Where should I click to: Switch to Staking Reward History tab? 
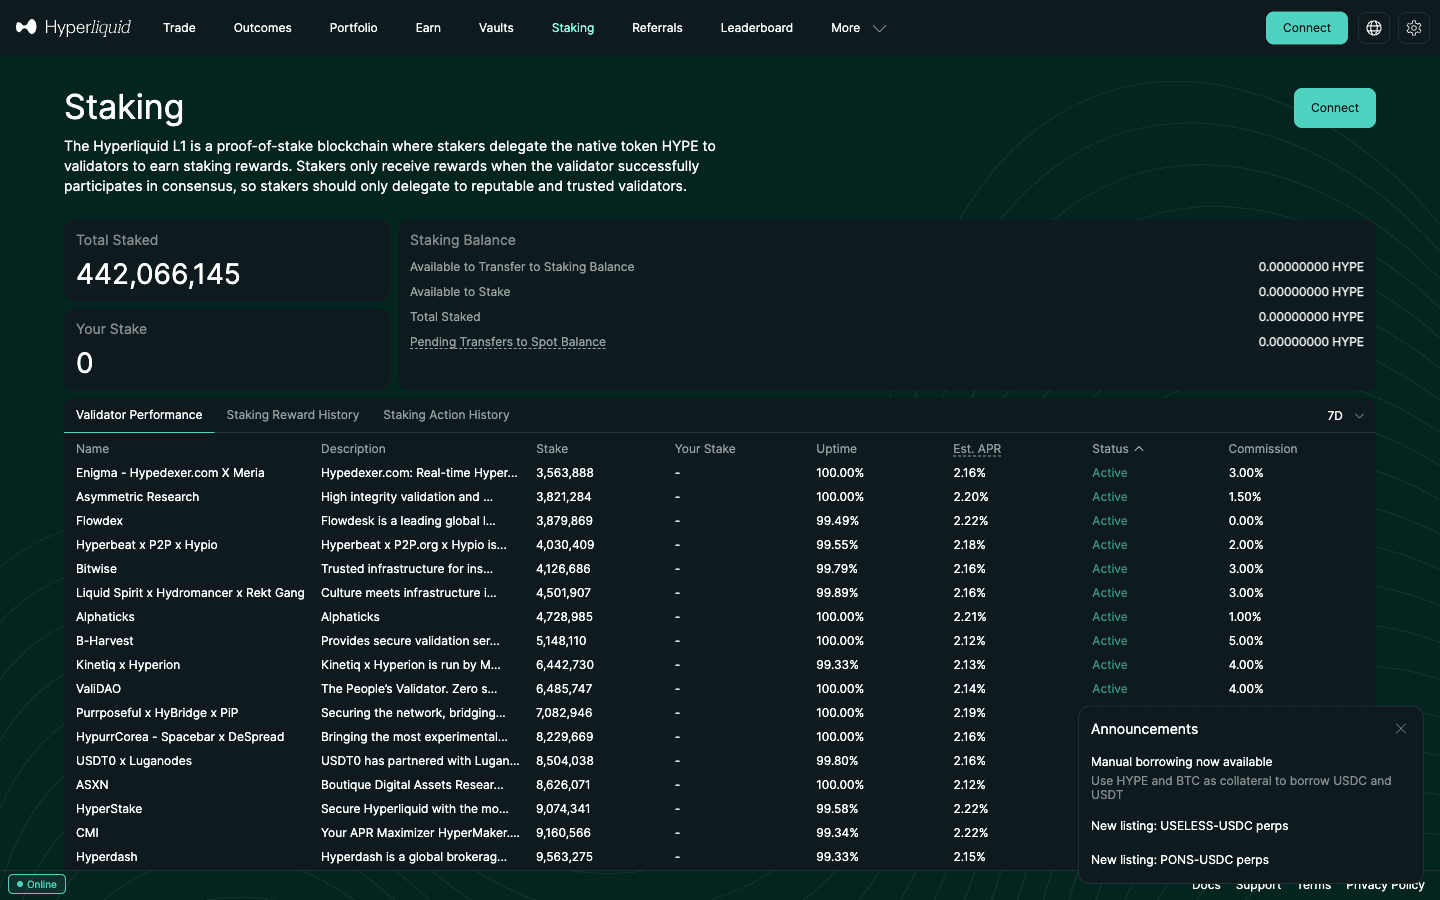tap(293, 415)
